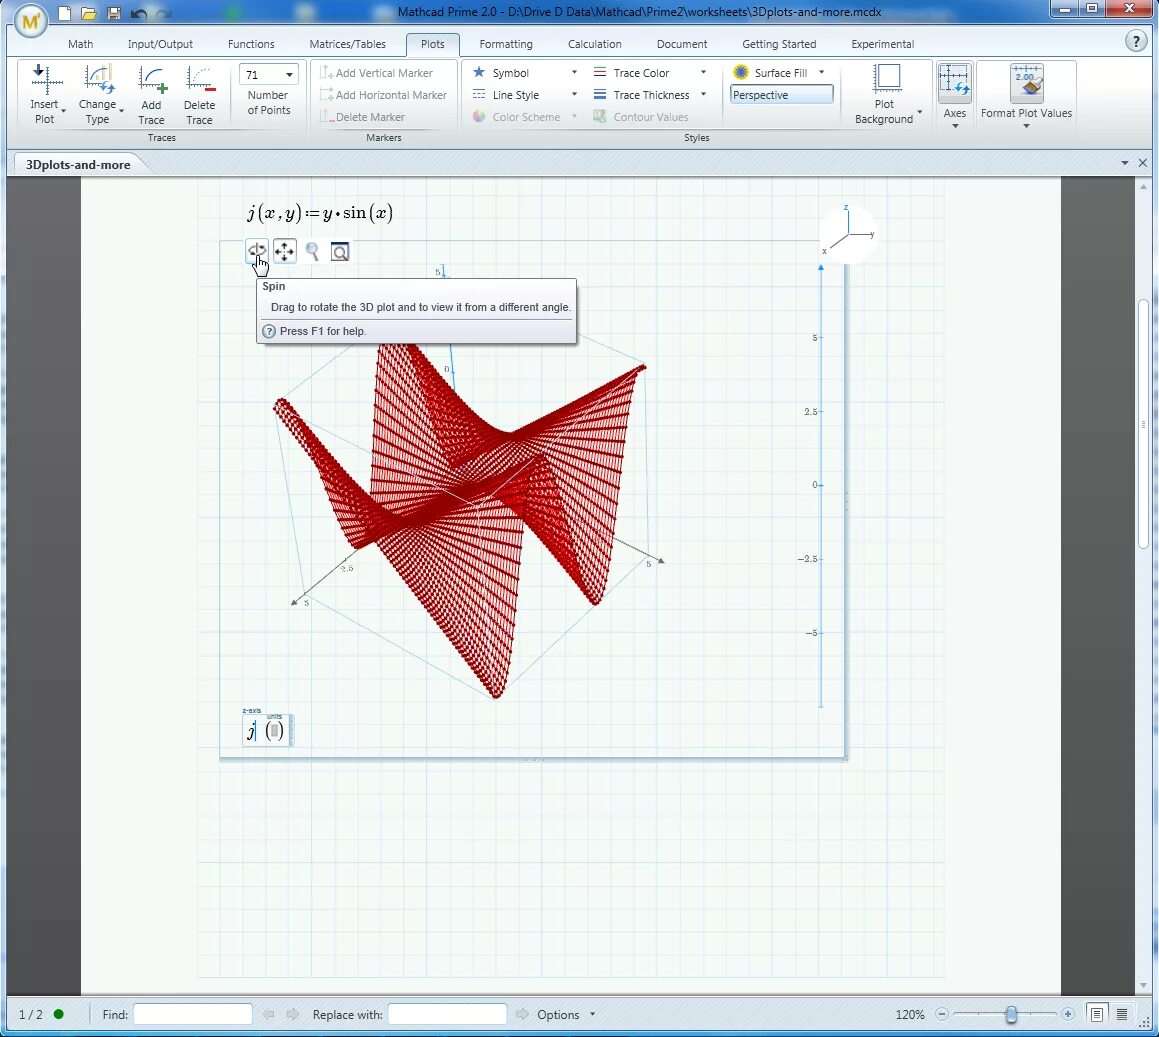Activate the magnifier zoom tool on plot
1159x1037 pixels.
(x=312, y=251)
